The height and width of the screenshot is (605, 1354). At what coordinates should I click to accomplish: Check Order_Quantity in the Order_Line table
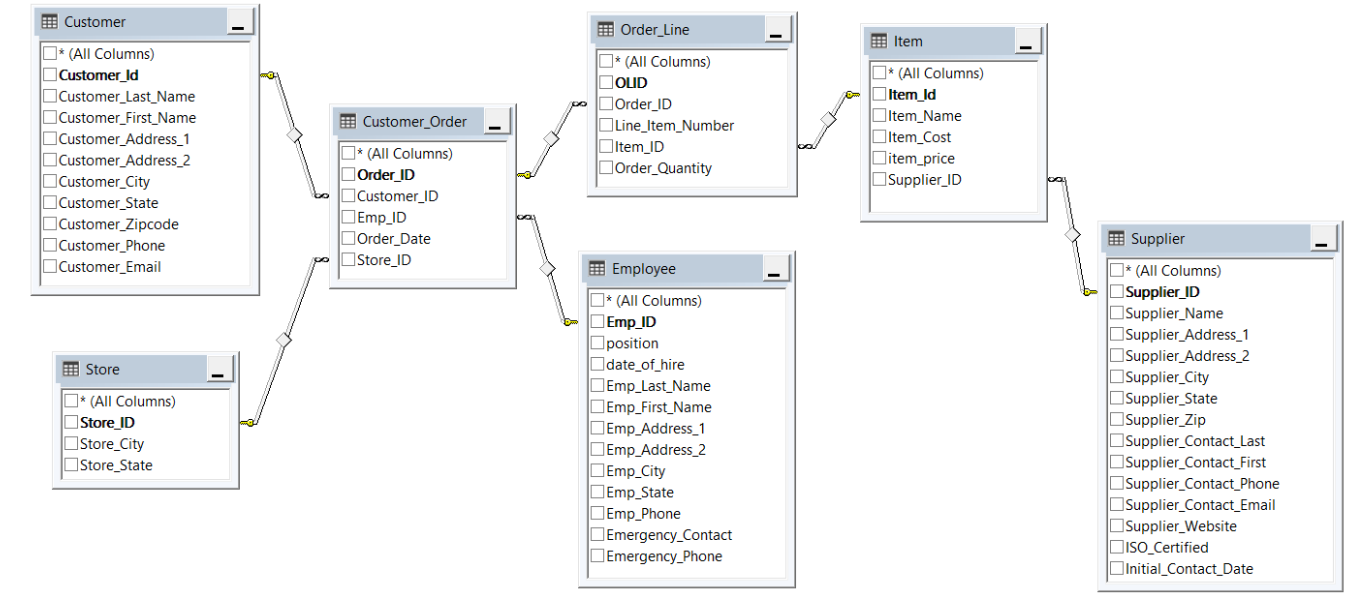point(605,167)
